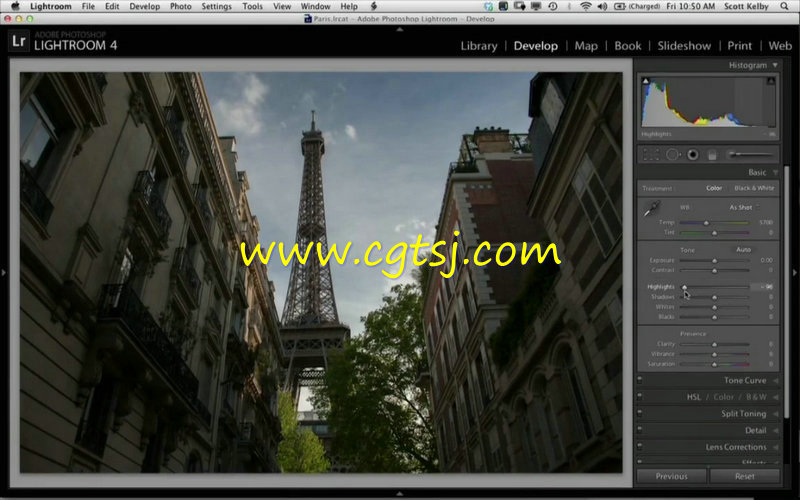
Task: Hide the top module picker arrow
Action: point(399,30)
